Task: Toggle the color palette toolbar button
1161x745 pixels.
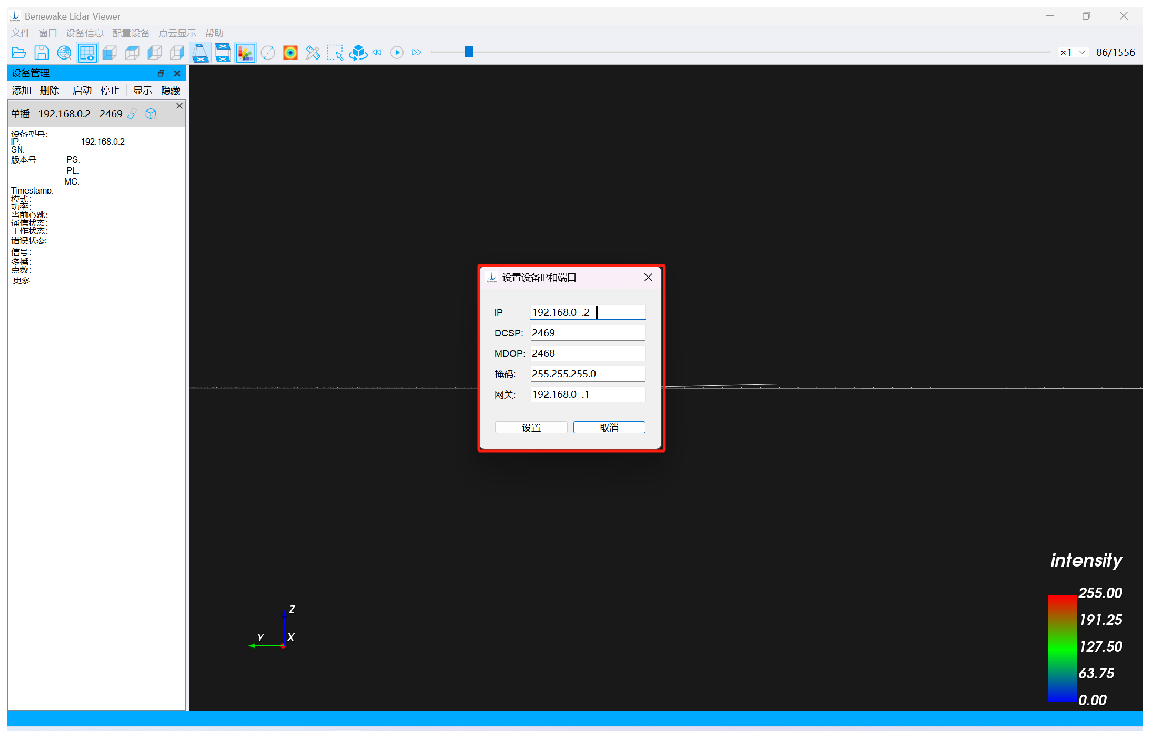Action: [x=245, y=53]
